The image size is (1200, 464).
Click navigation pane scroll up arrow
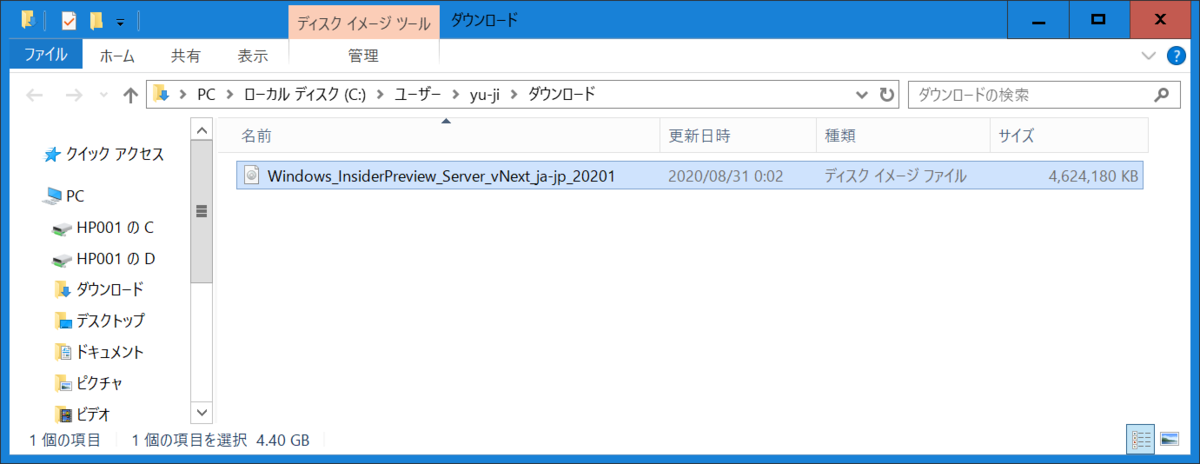tap(202, 131)
